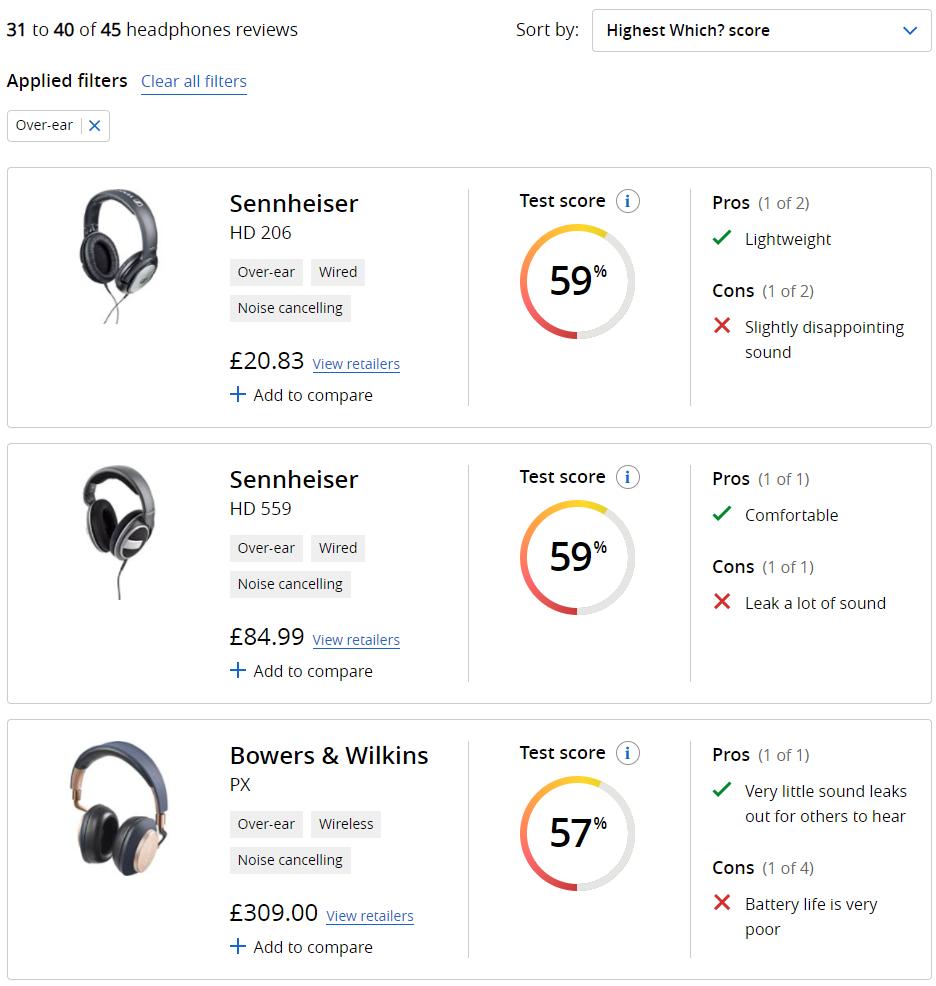Click the dropdown chevron arrow in sort box
Viewport: 936px width, 986px height.
(x=910, y=31)
